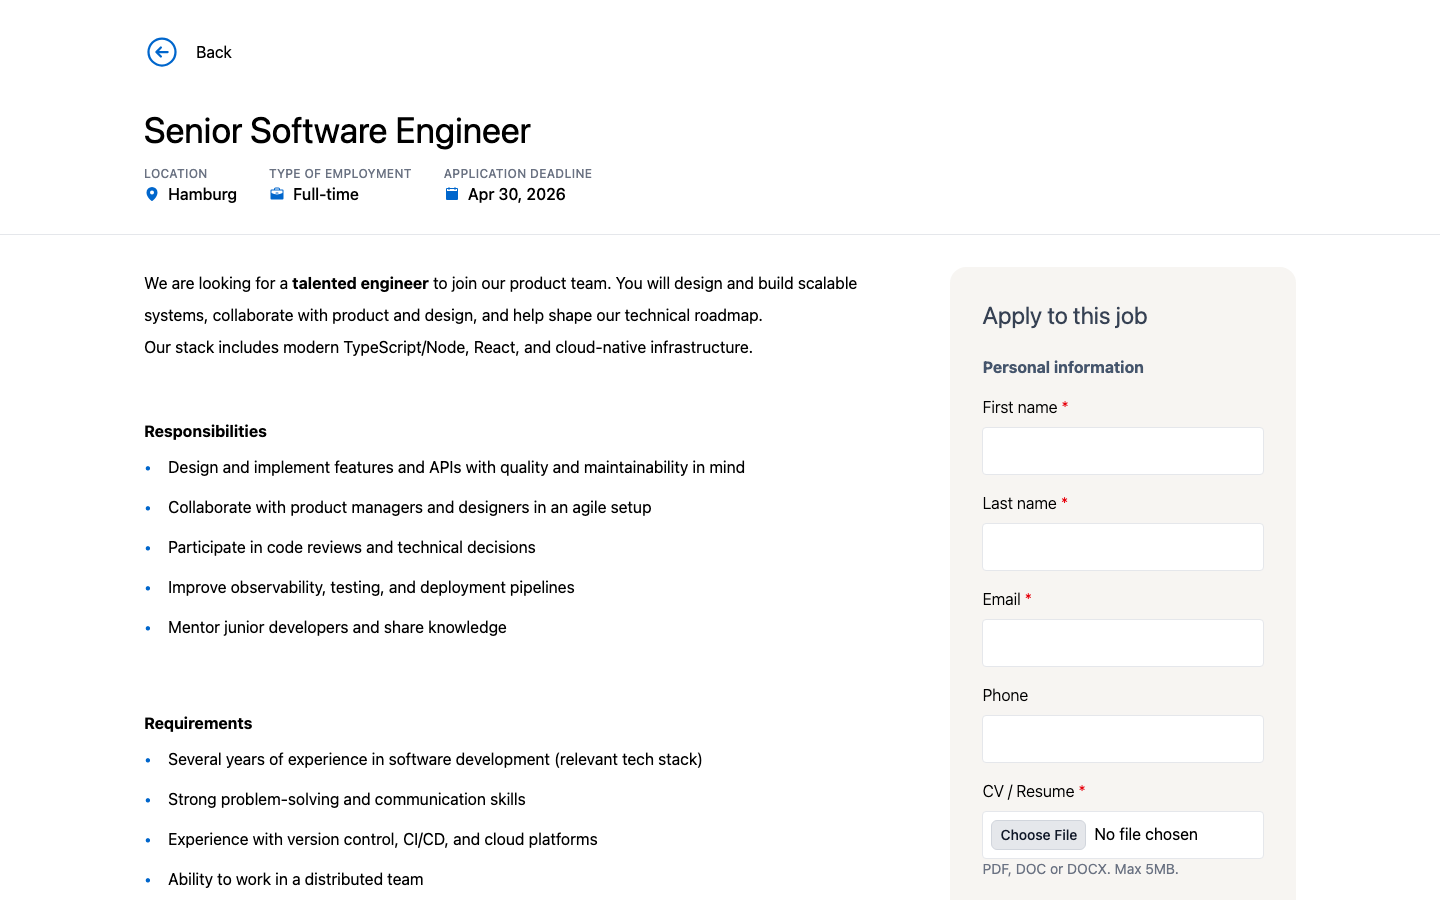The image size is (1440, 900).
Task: Focus the Last name input field
Action: pos(1123,547)
